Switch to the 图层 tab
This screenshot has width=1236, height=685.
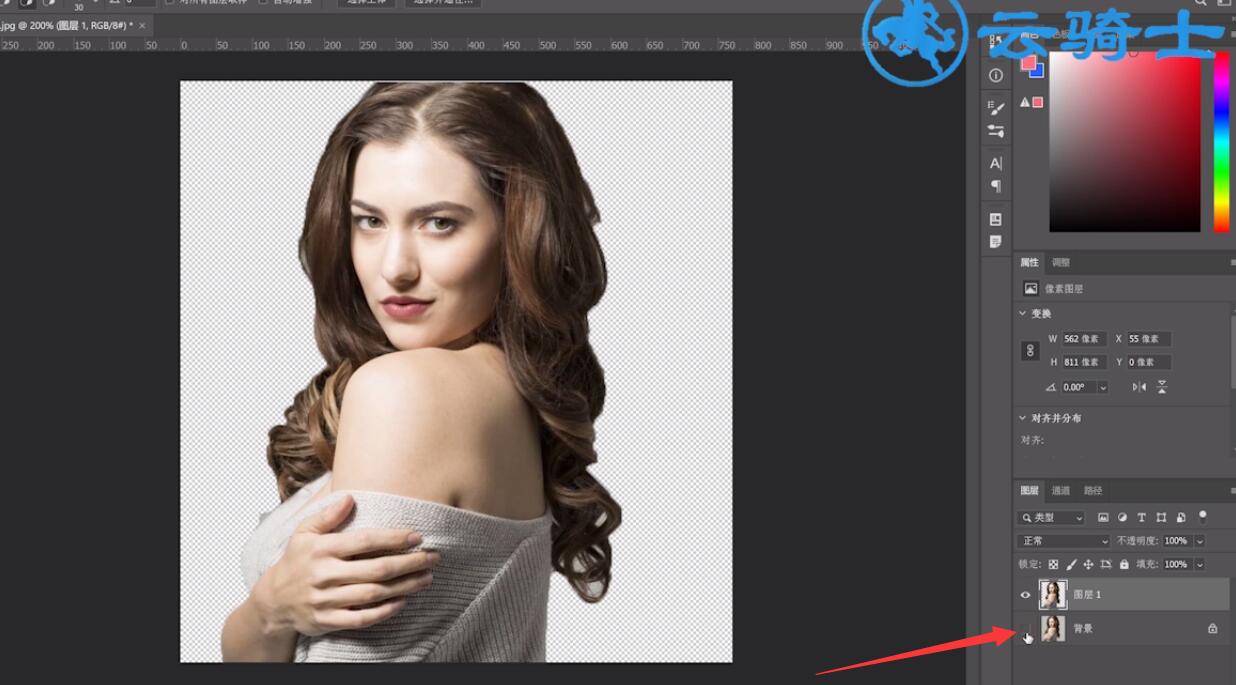tap(1029, 491)
